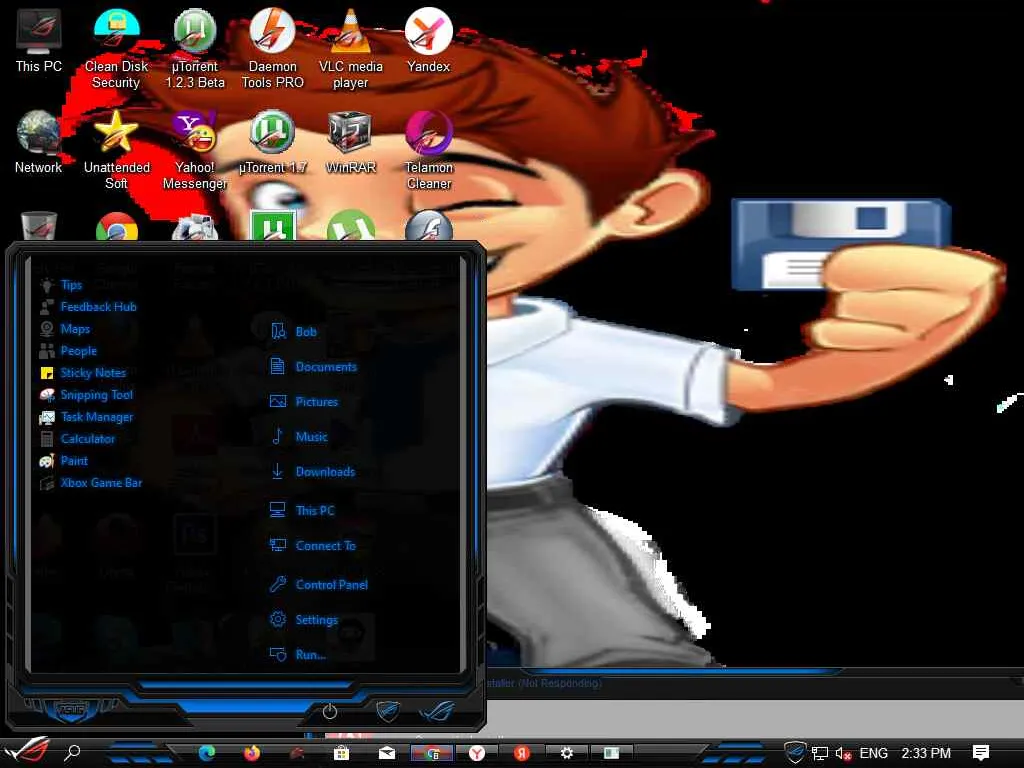The image size is (1024, 768).
Task: Select Recycle Bin desktop icon
Action: click(39, 226)
